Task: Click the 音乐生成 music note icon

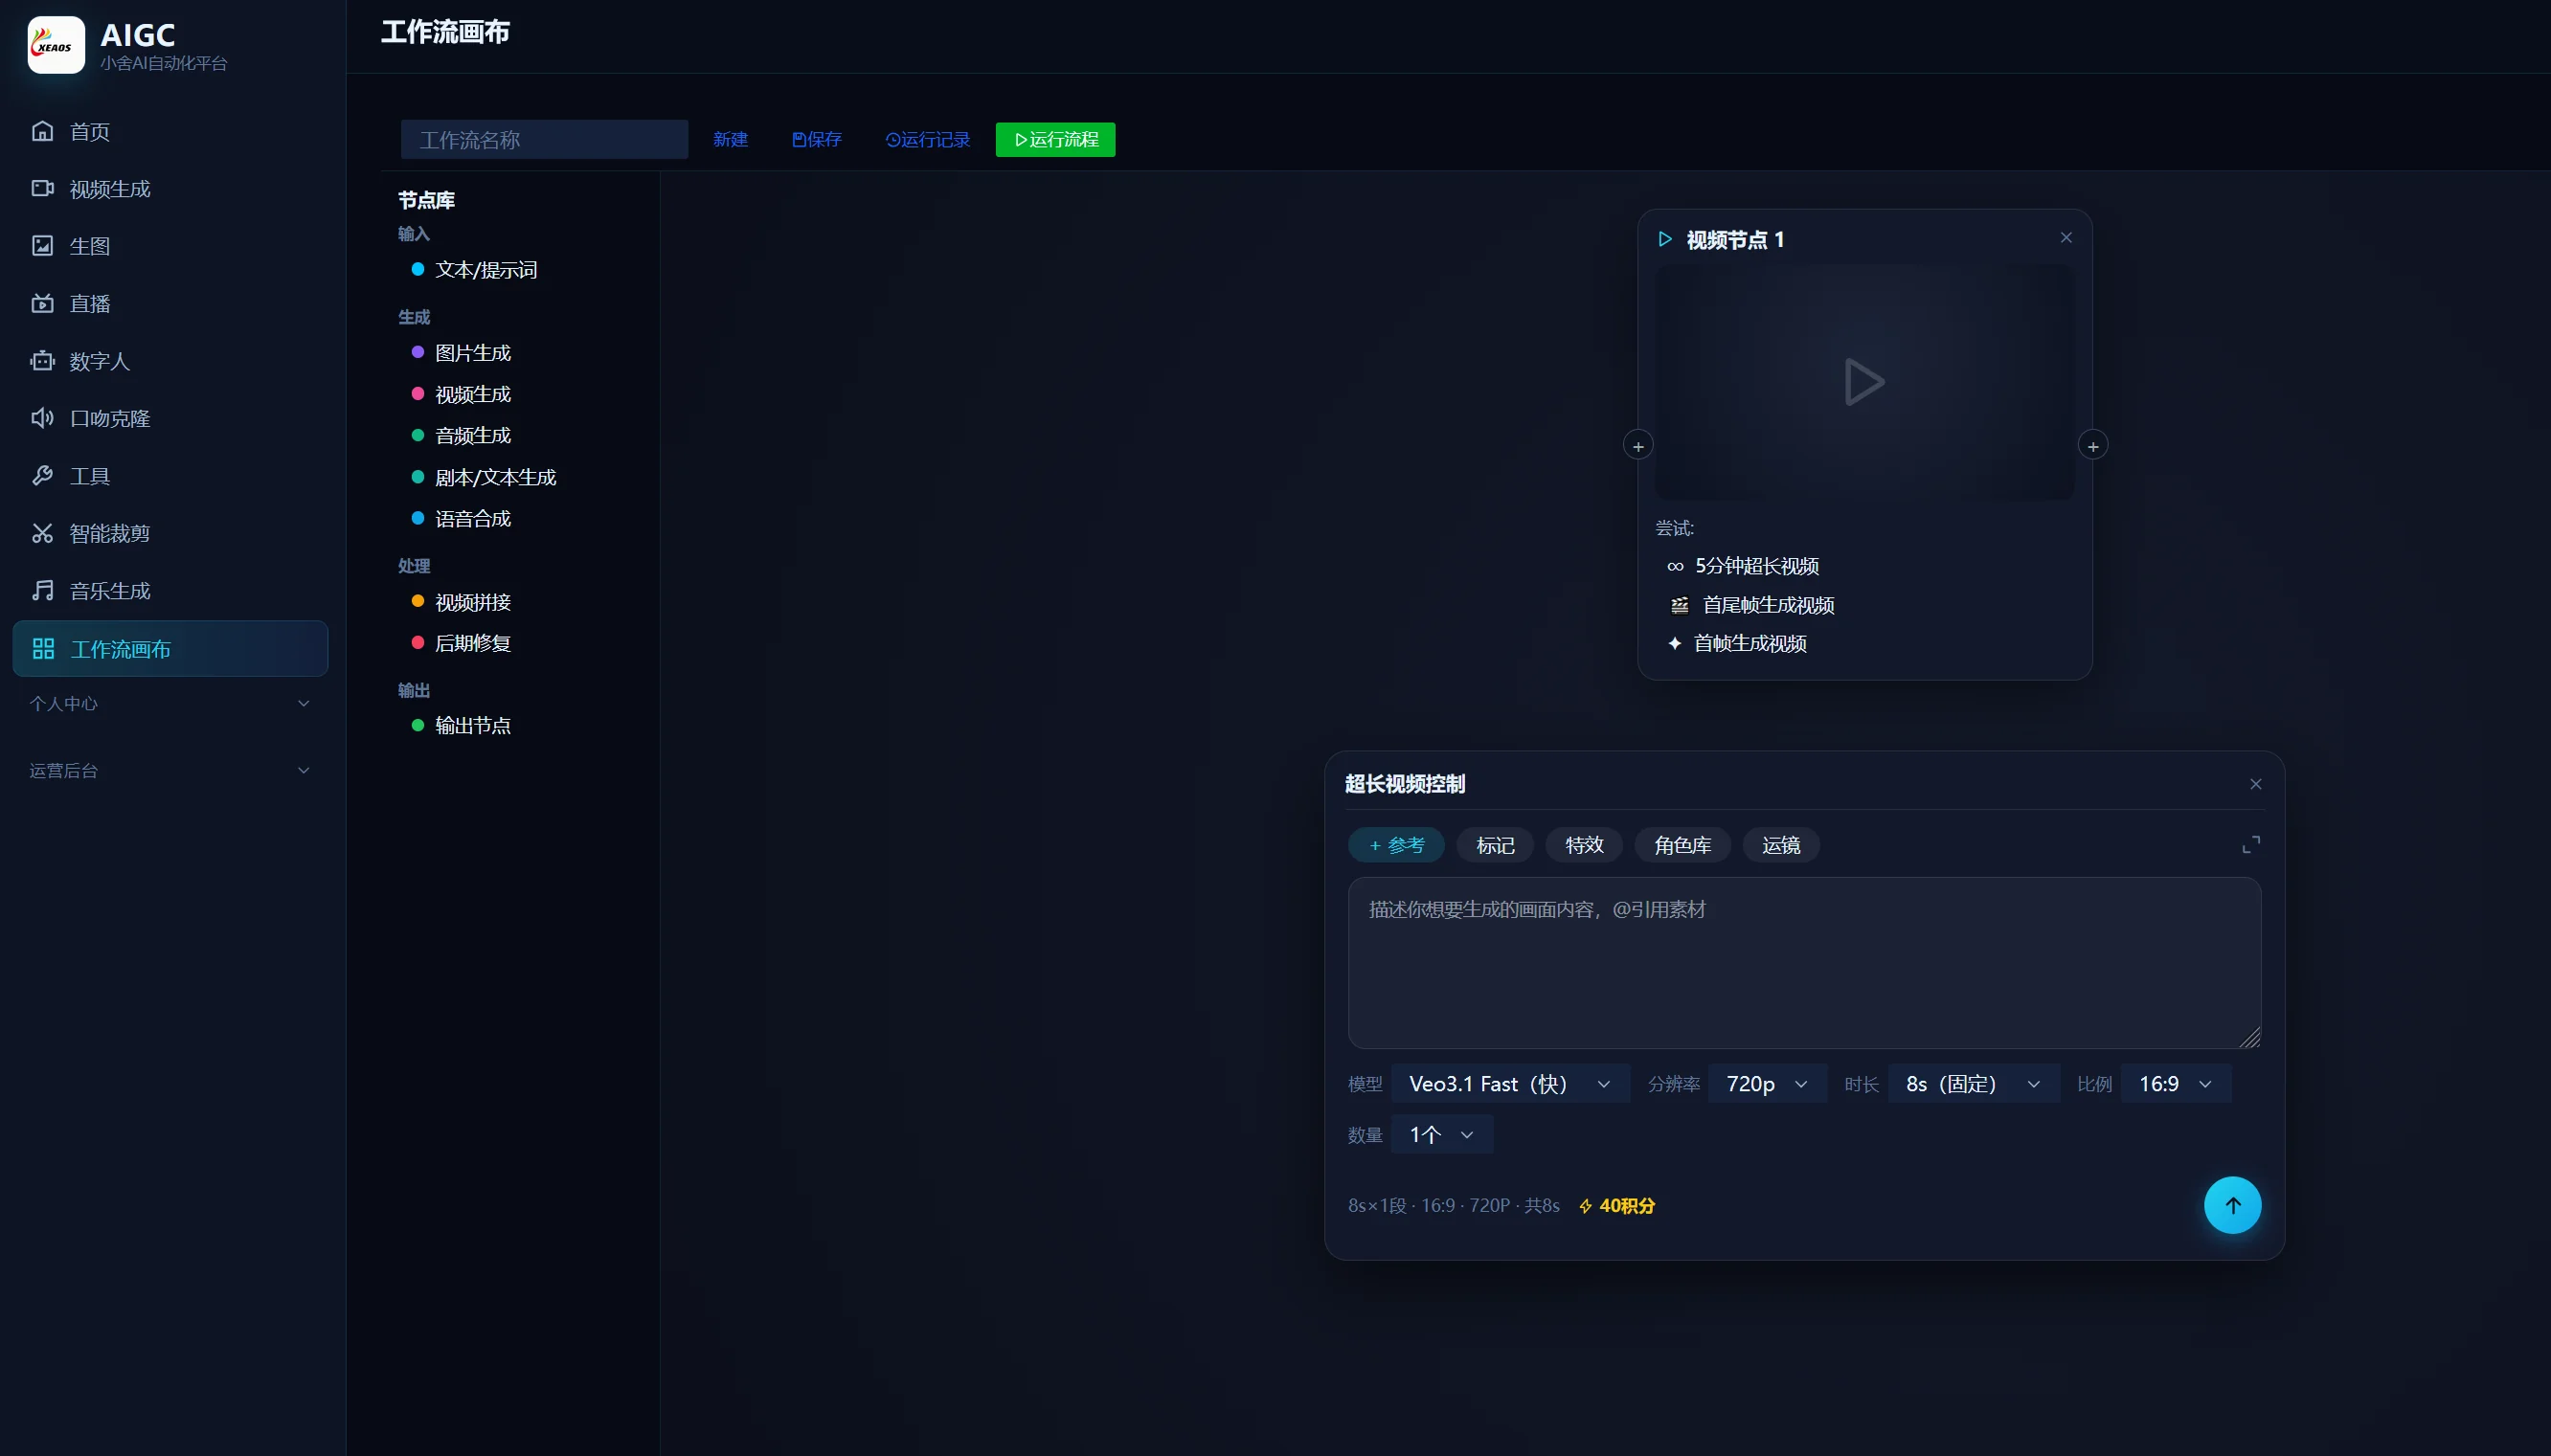Action: [x=42, y=591]
